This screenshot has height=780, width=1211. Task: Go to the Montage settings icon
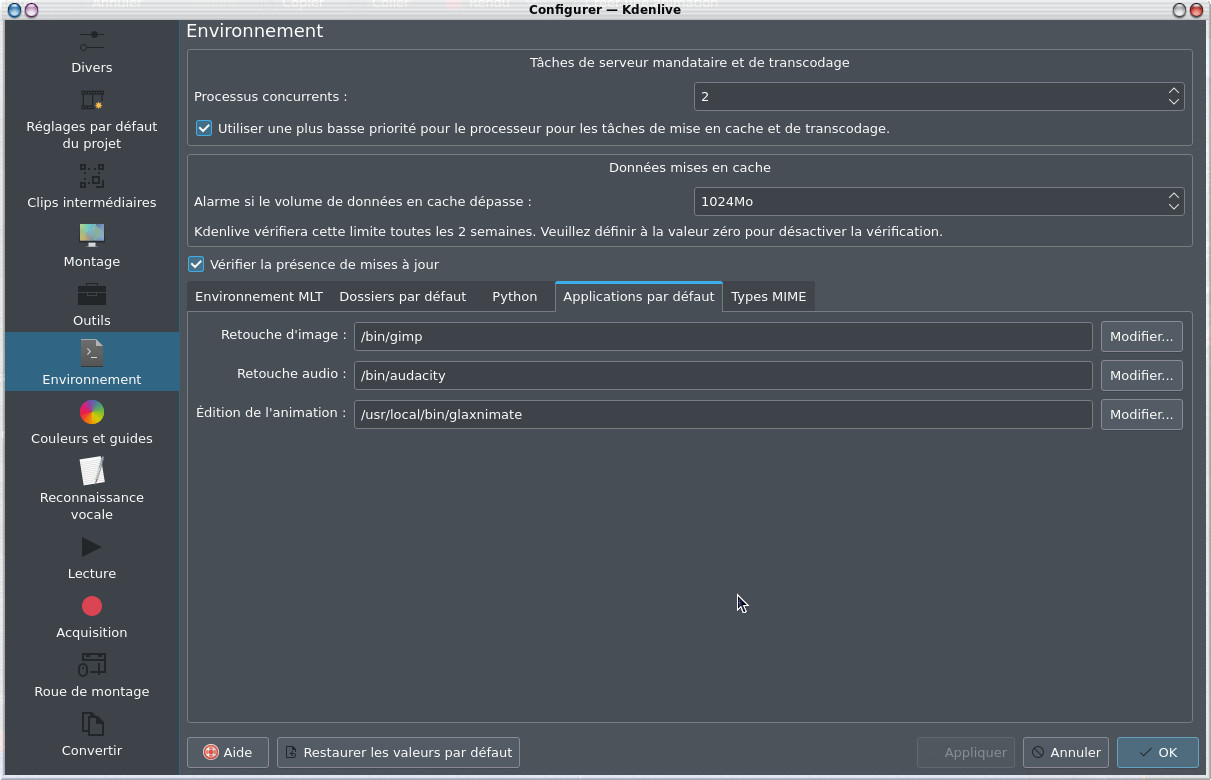click(92, 236)
